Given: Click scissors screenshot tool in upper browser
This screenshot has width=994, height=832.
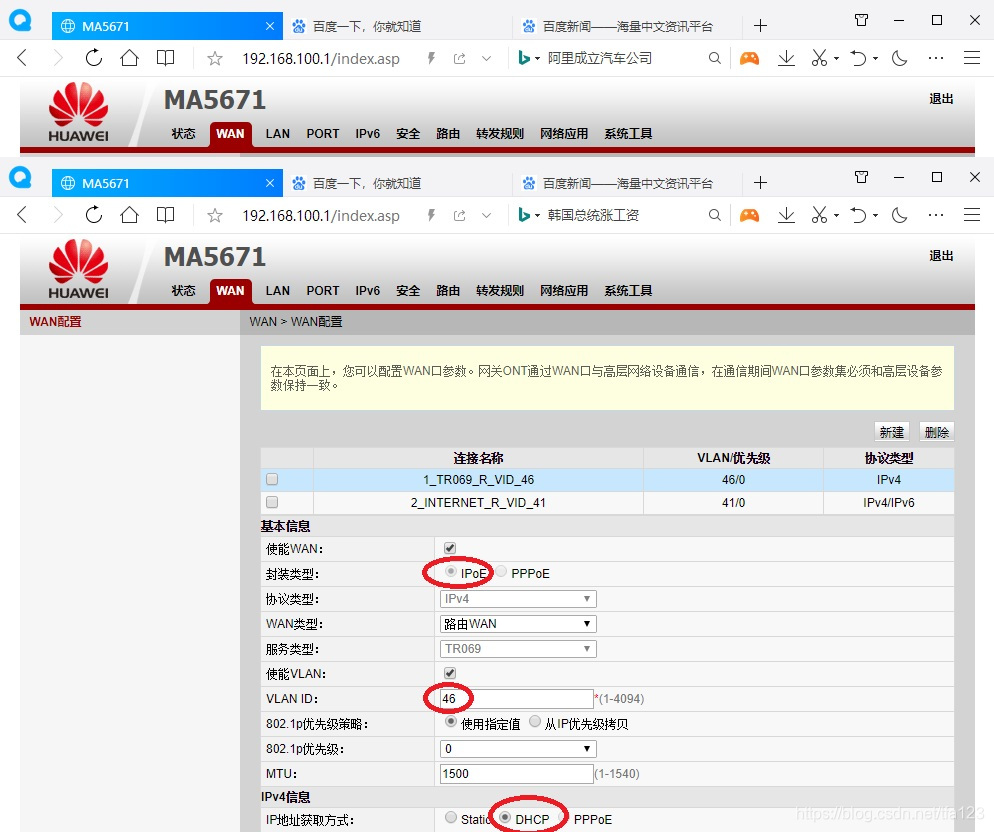Looking at the screenshot, I should (819, 58).
